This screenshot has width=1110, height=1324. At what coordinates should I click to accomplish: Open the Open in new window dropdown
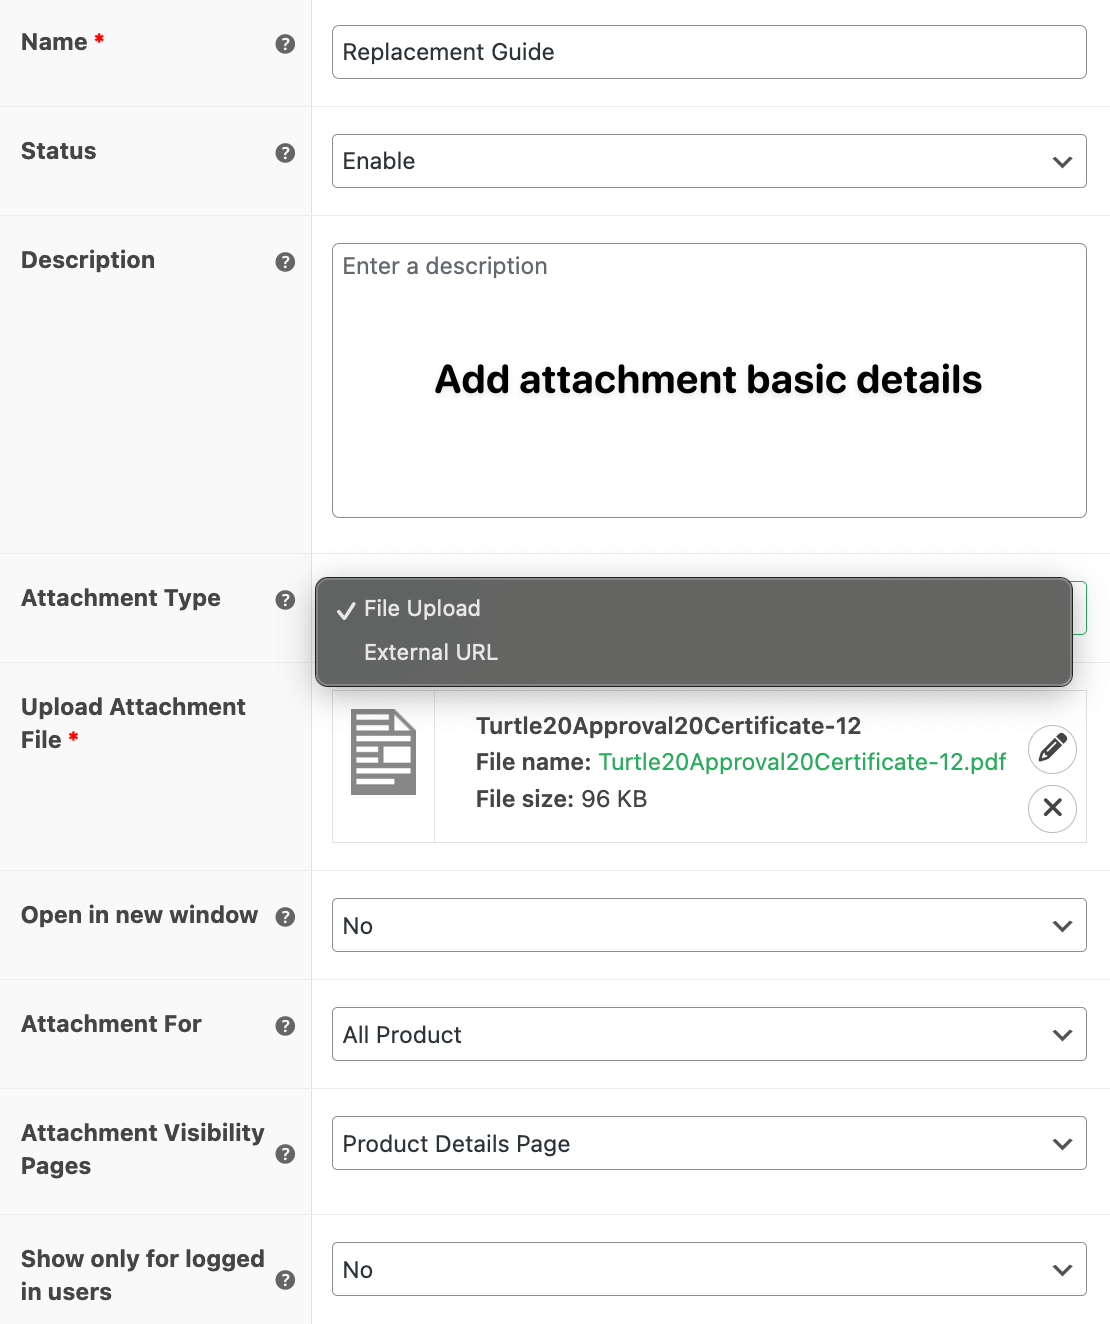pos(709,925)
